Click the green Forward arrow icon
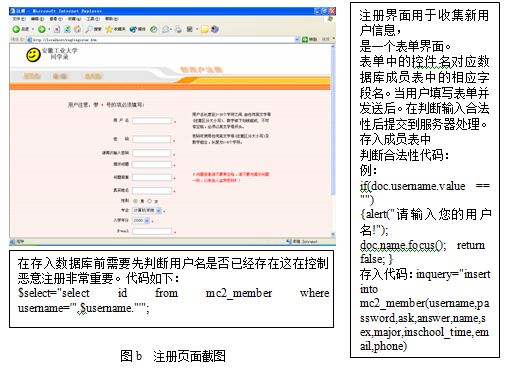 42,29
